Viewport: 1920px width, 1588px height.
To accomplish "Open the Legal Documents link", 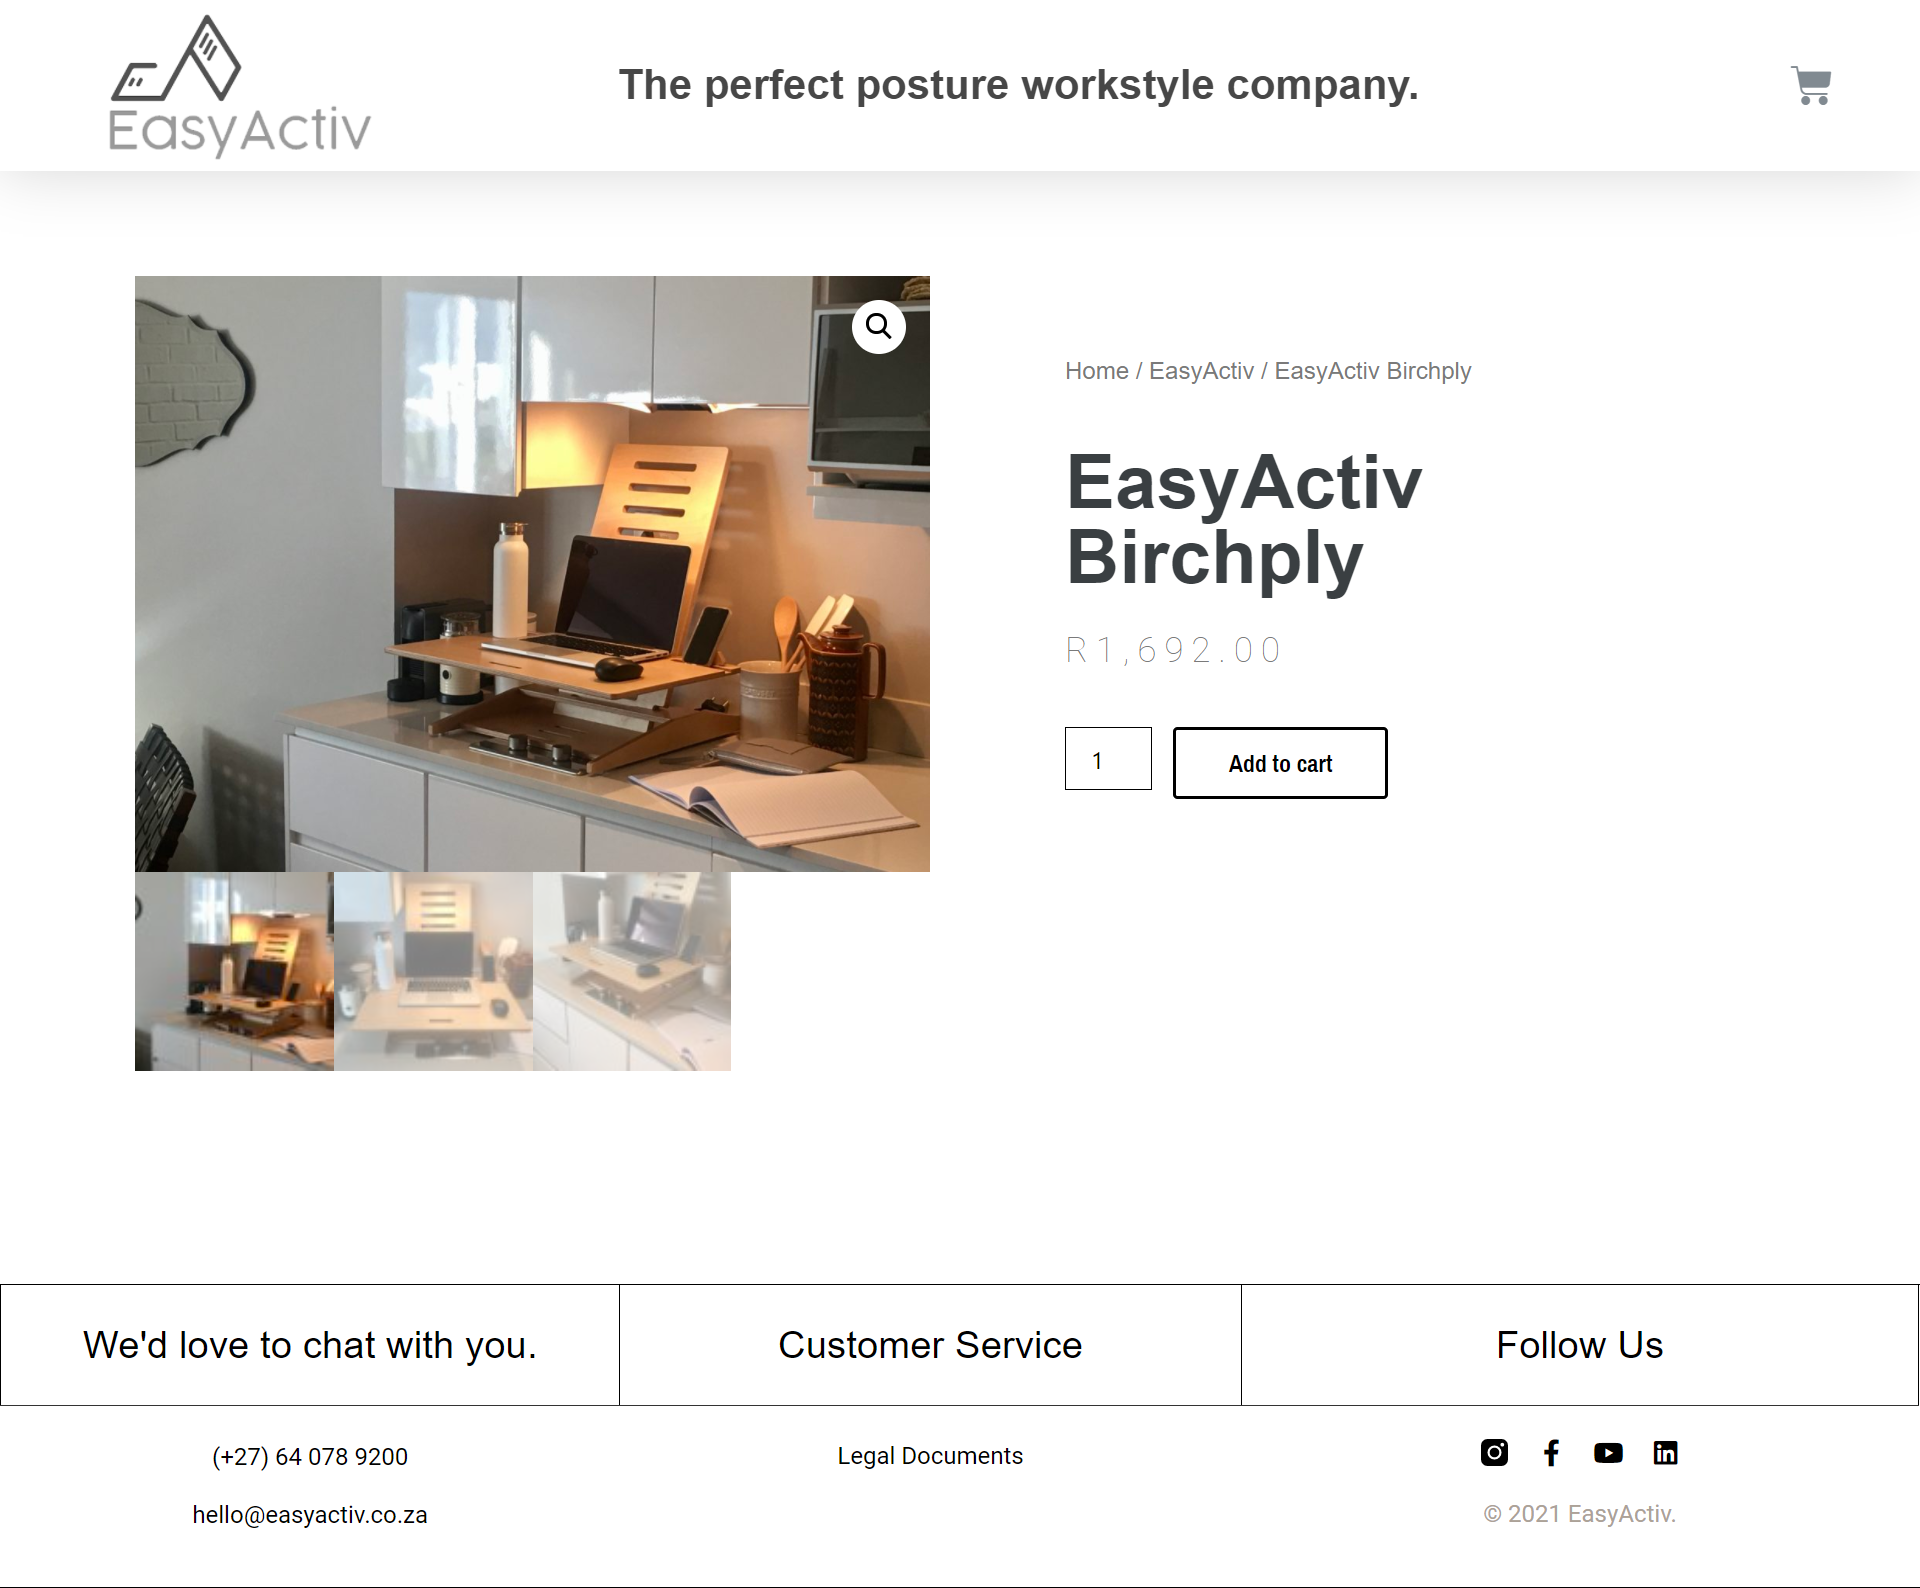I will click(x=930, y=1456).
